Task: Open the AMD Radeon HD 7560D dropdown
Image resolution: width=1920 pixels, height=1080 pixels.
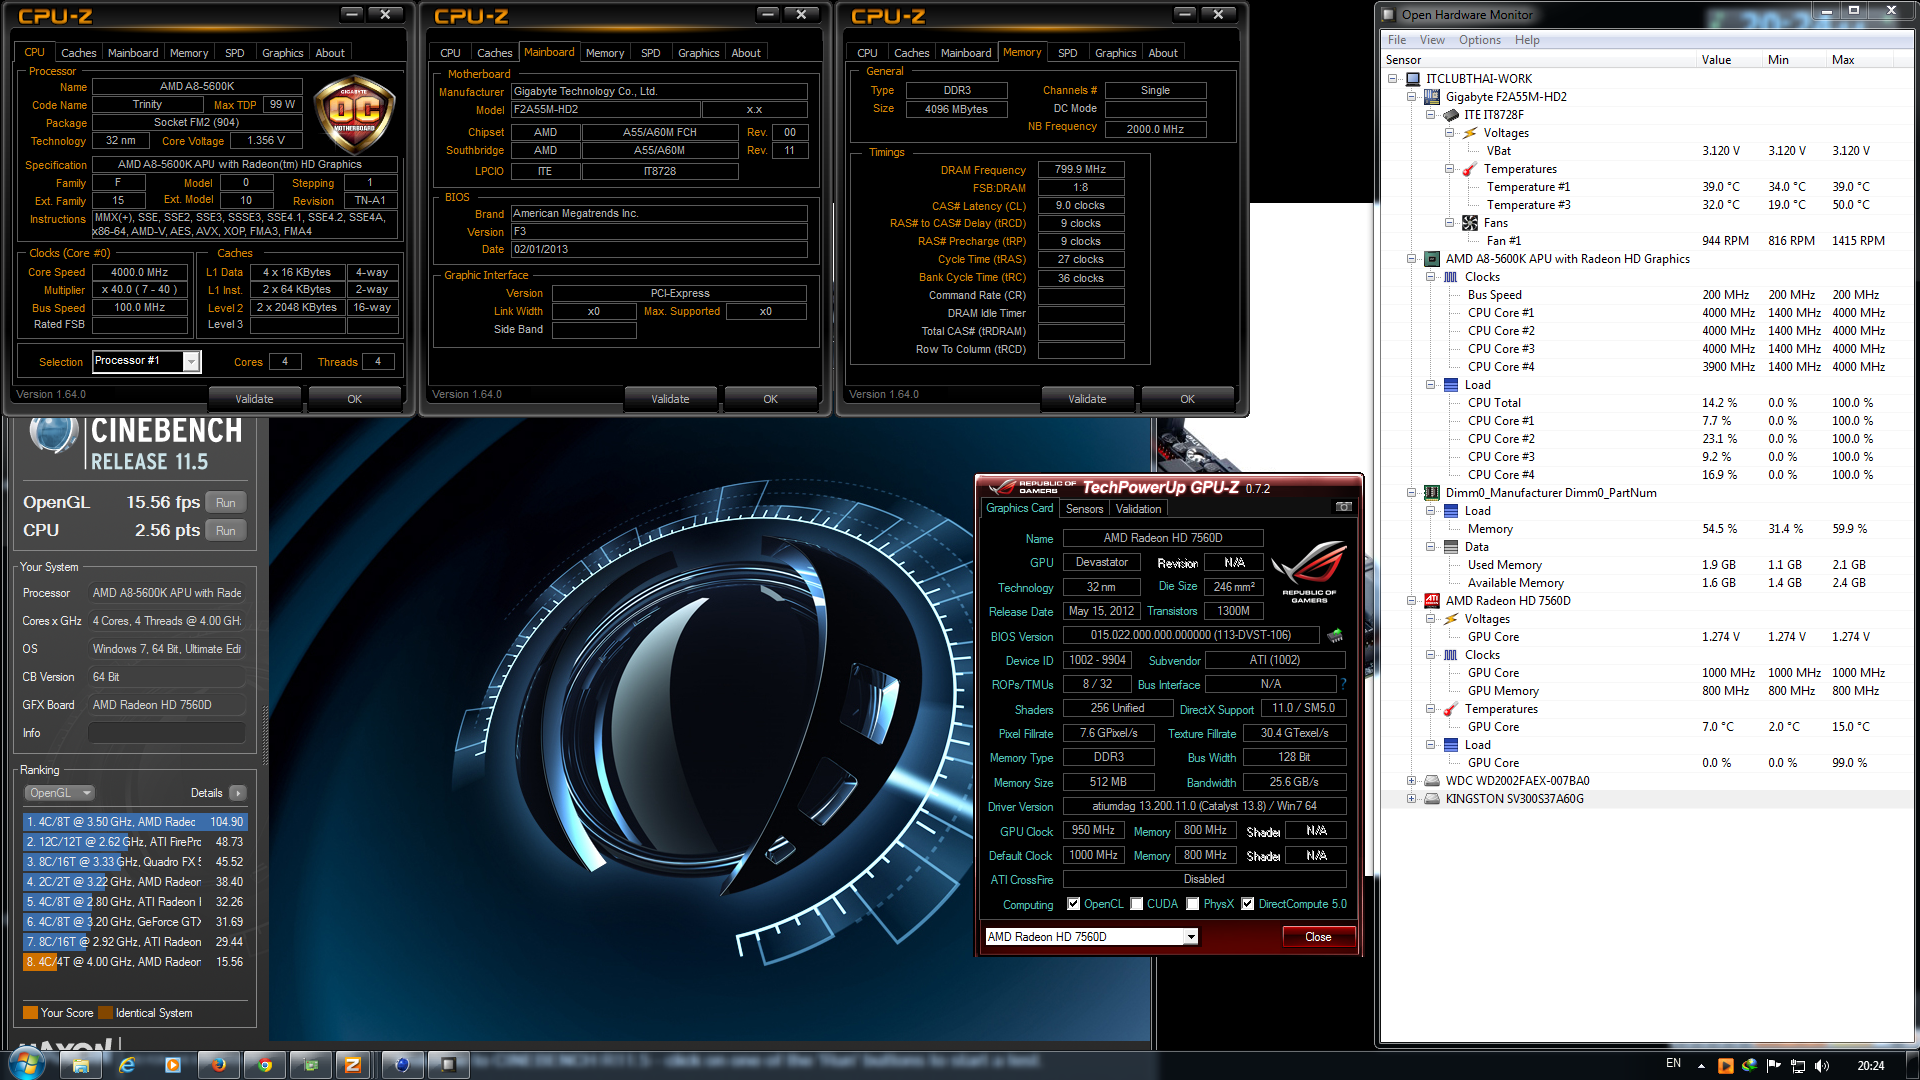Action: 1190,937
